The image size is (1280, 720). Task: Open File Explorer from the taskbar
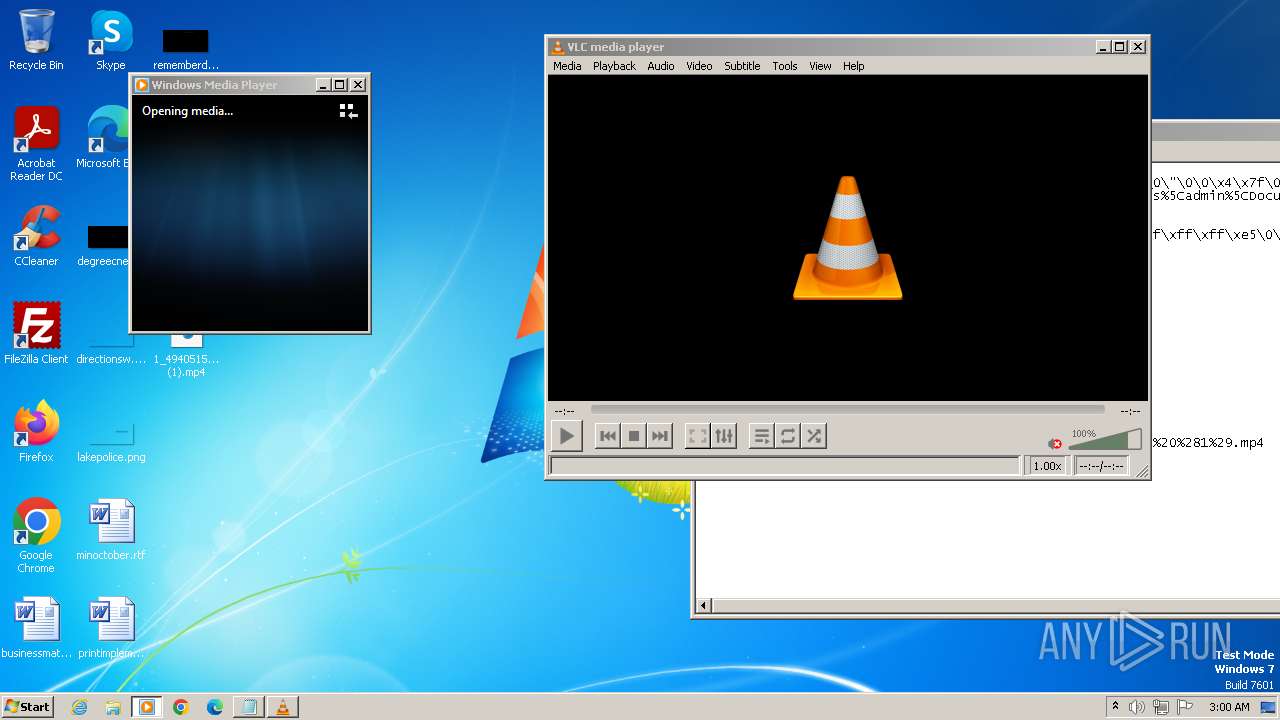(113, 707)
